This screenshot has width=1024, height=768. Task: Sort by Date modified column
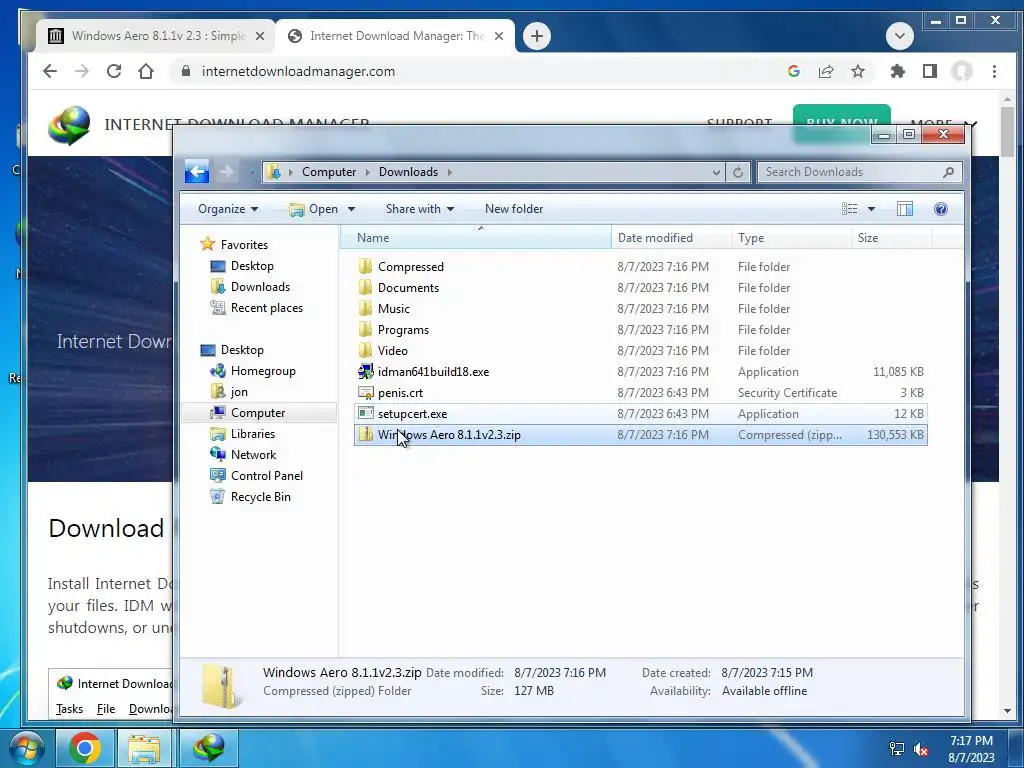pyautogui.click(x=671, y=238)
